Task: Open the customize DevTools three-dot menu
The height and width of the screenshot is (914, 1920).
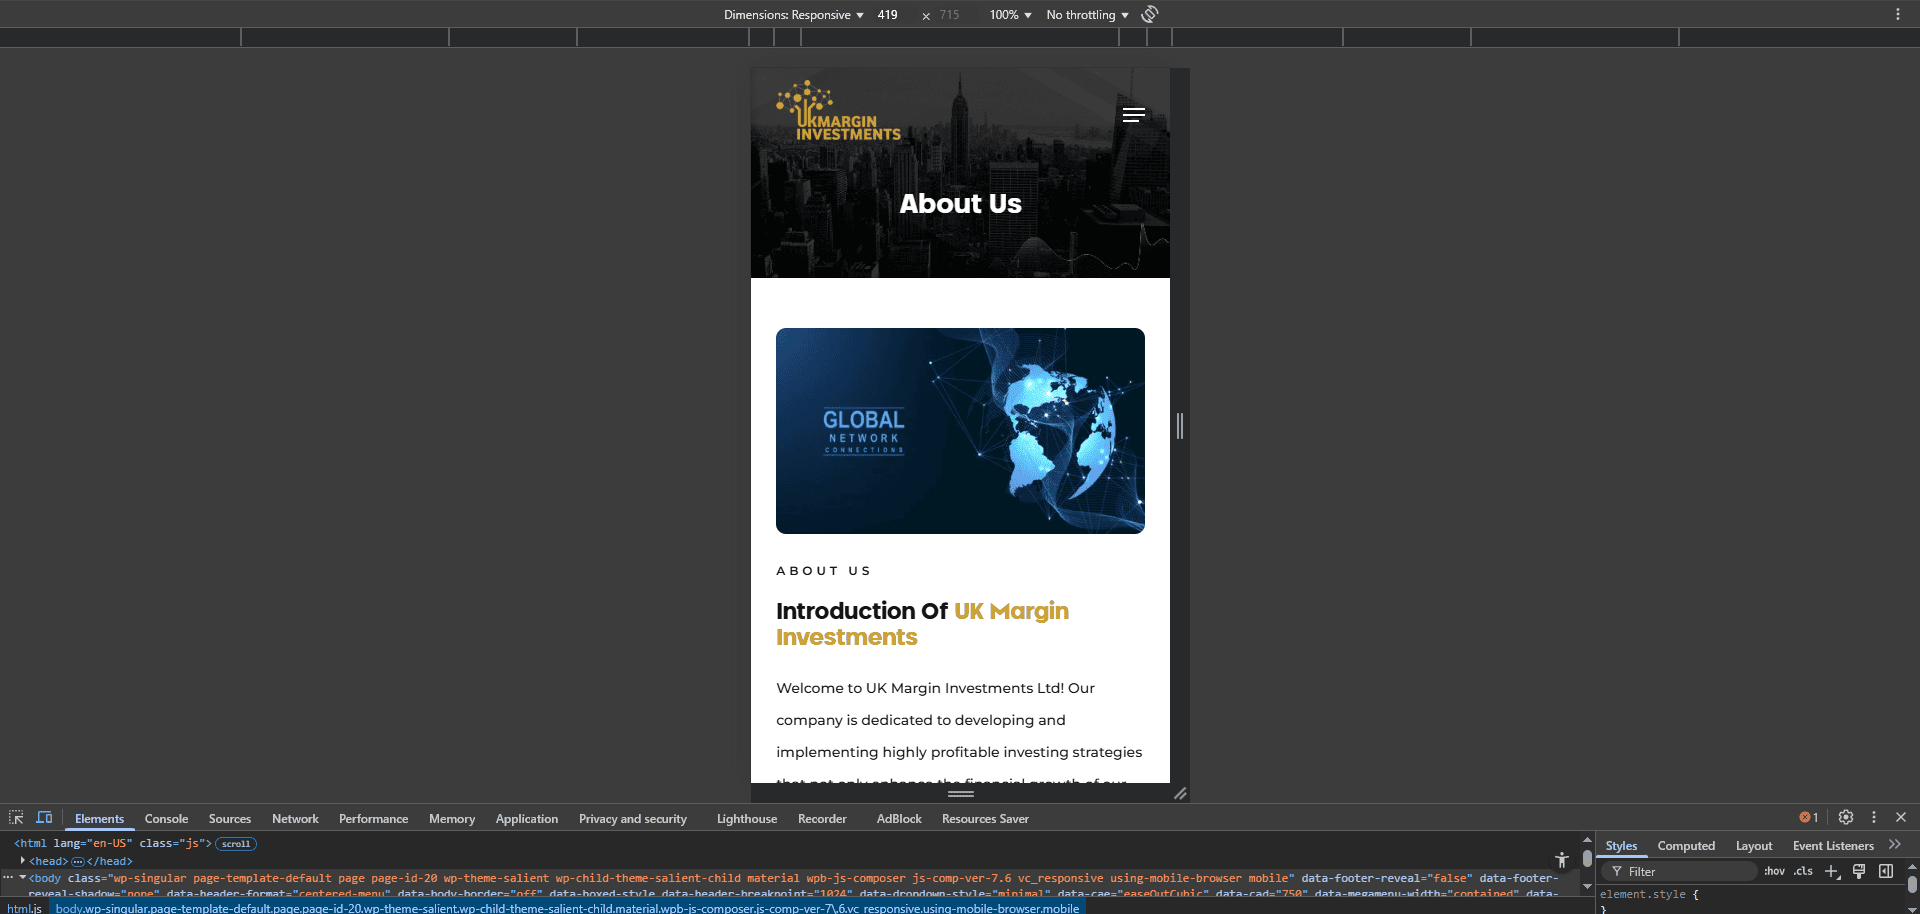Action: pyautogui.click(x=1874, y=817)
